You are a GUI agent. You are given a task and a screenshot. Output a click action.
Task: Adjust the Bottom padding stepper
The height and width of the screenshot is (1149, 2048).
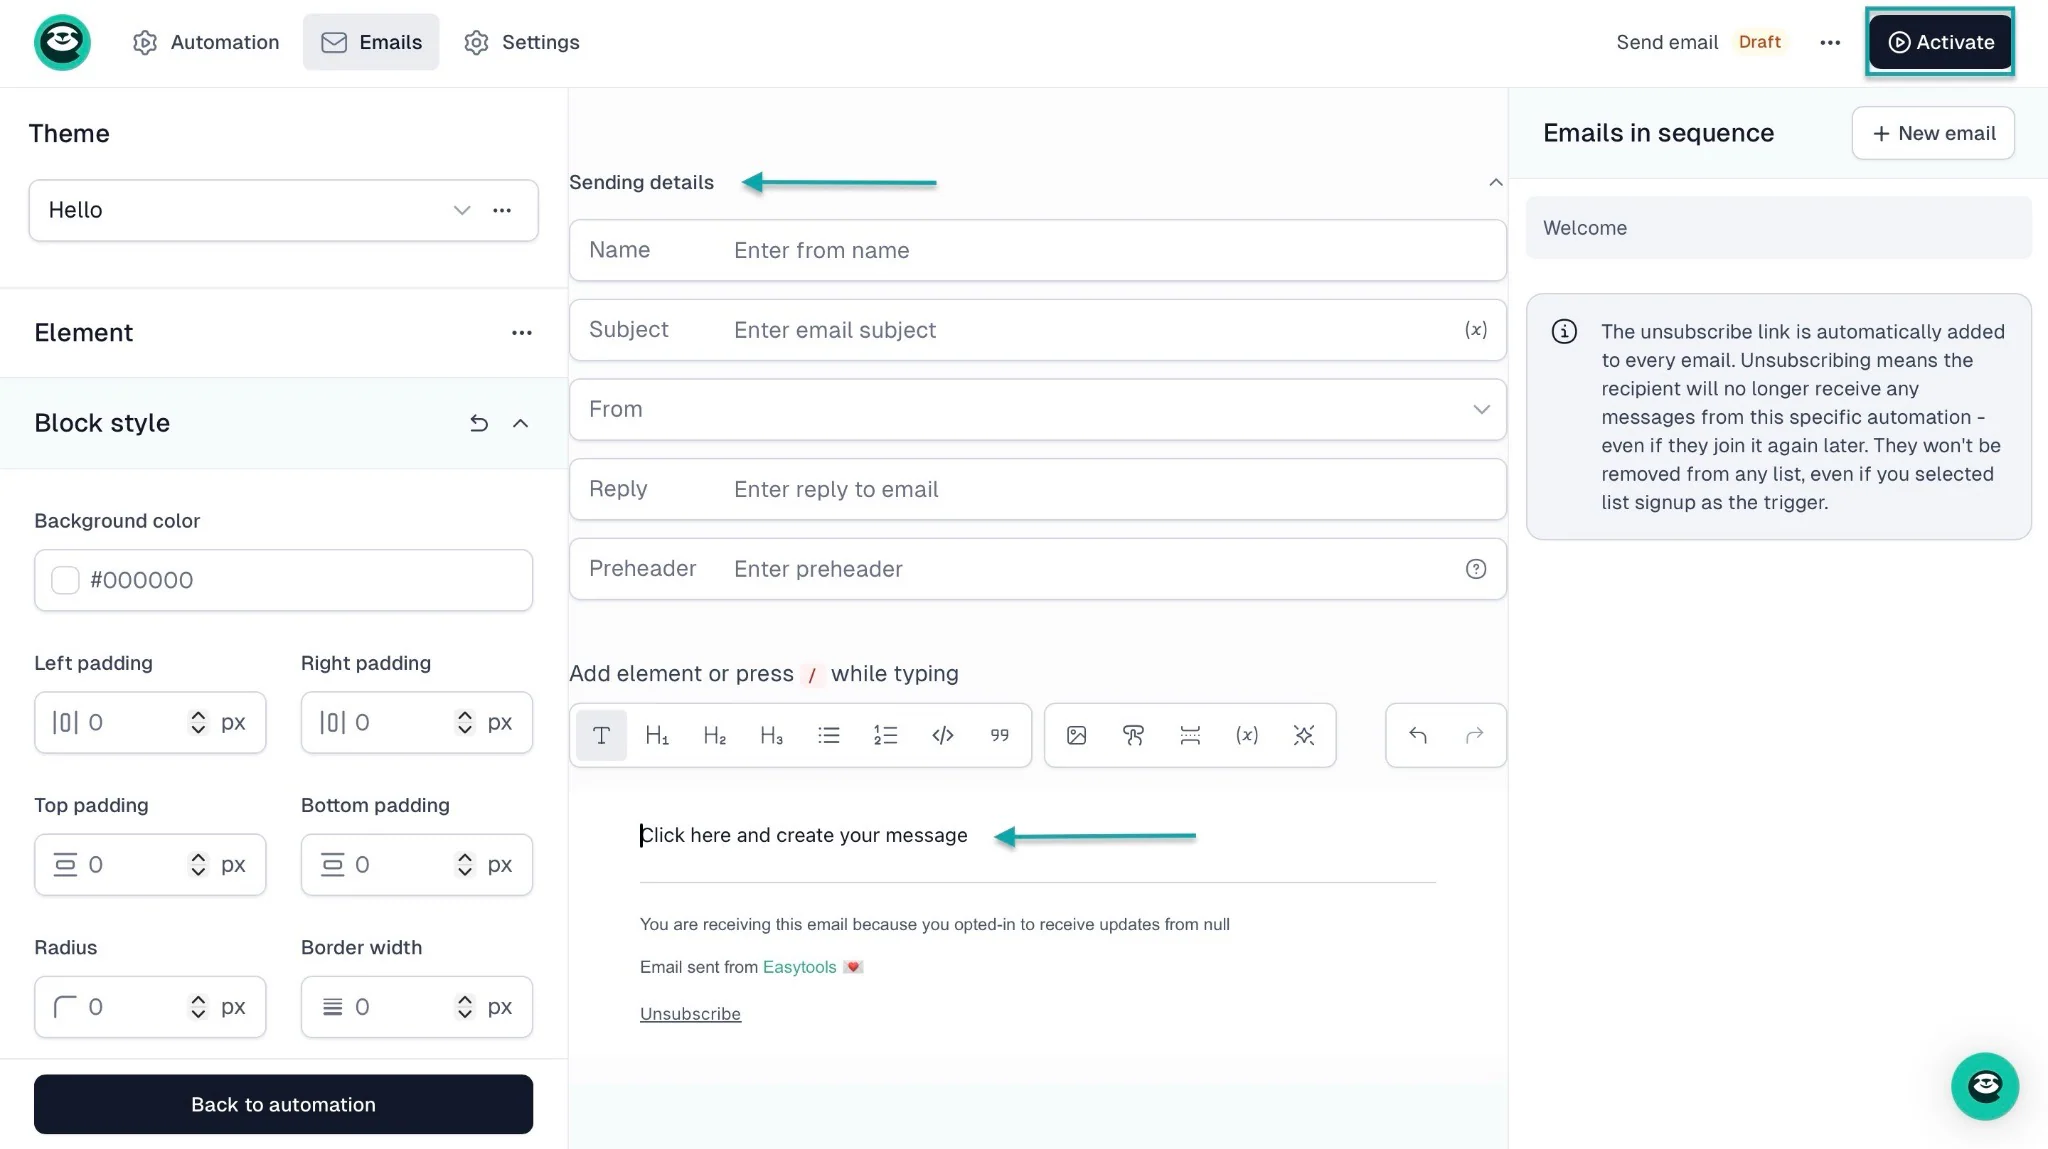coord(464,864)
